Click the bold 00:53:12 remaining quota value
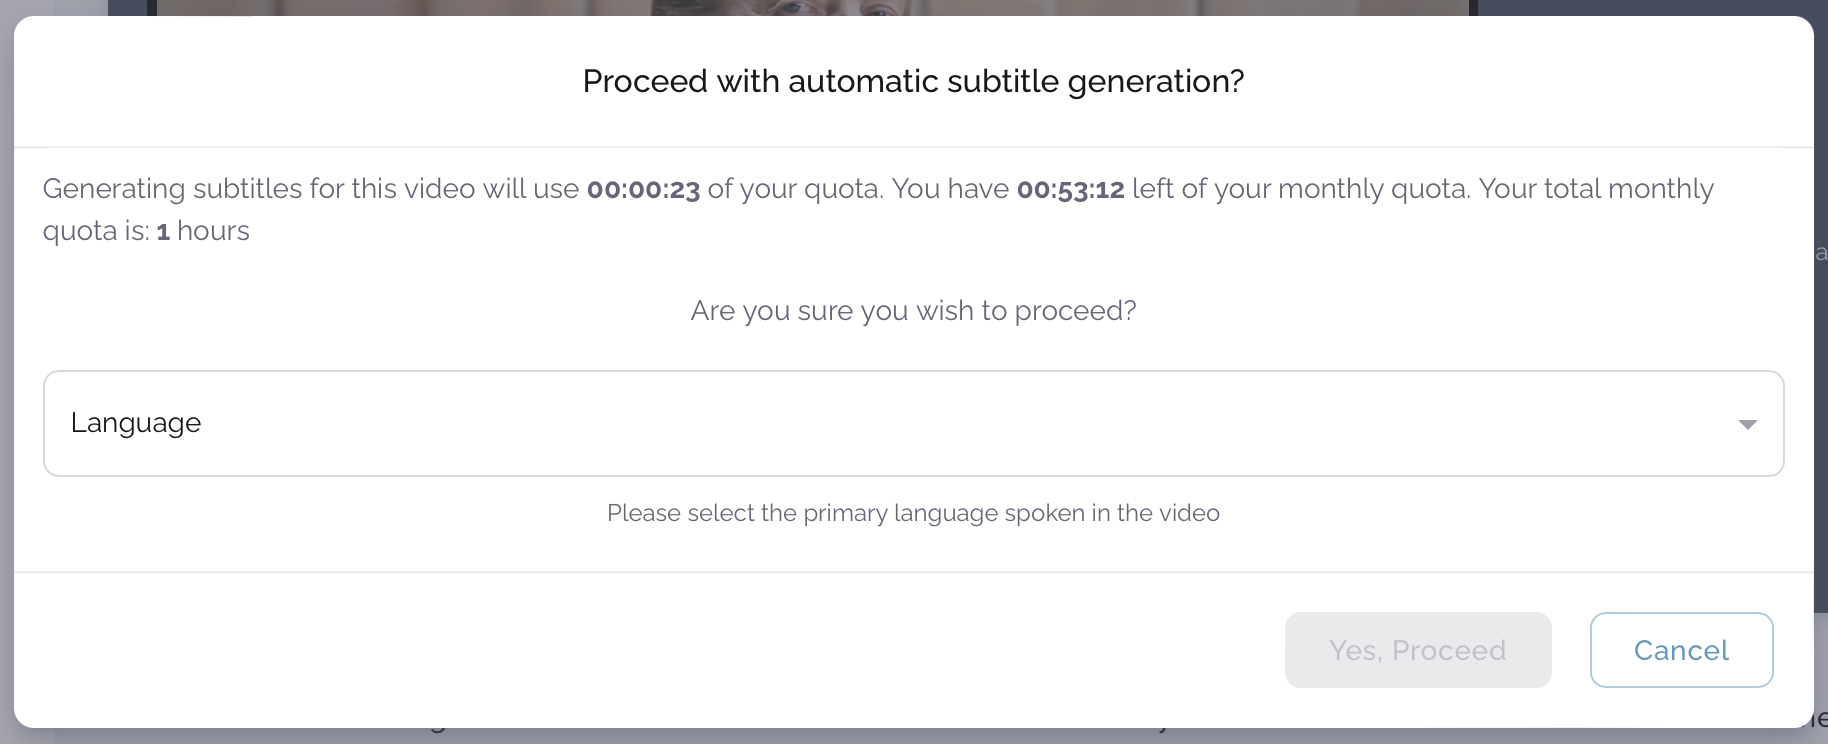The height and width of the screenshot is (744, 1828). (1070, 189)
